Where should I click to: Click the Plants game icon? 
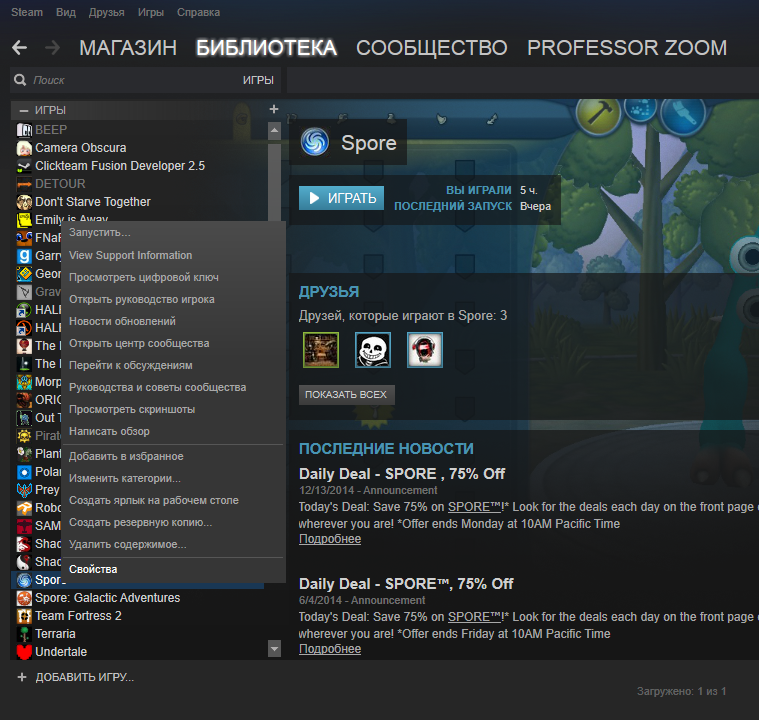point(24,454)
